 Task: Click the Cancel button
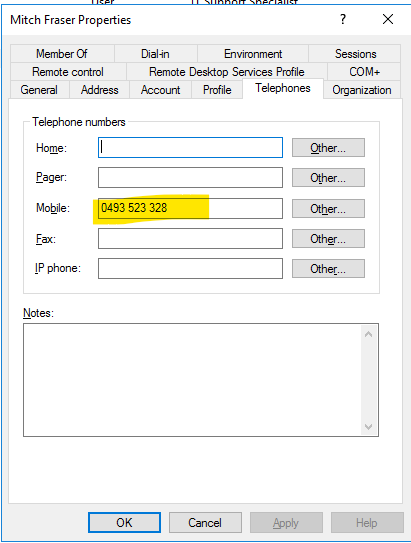click(205, 523)
